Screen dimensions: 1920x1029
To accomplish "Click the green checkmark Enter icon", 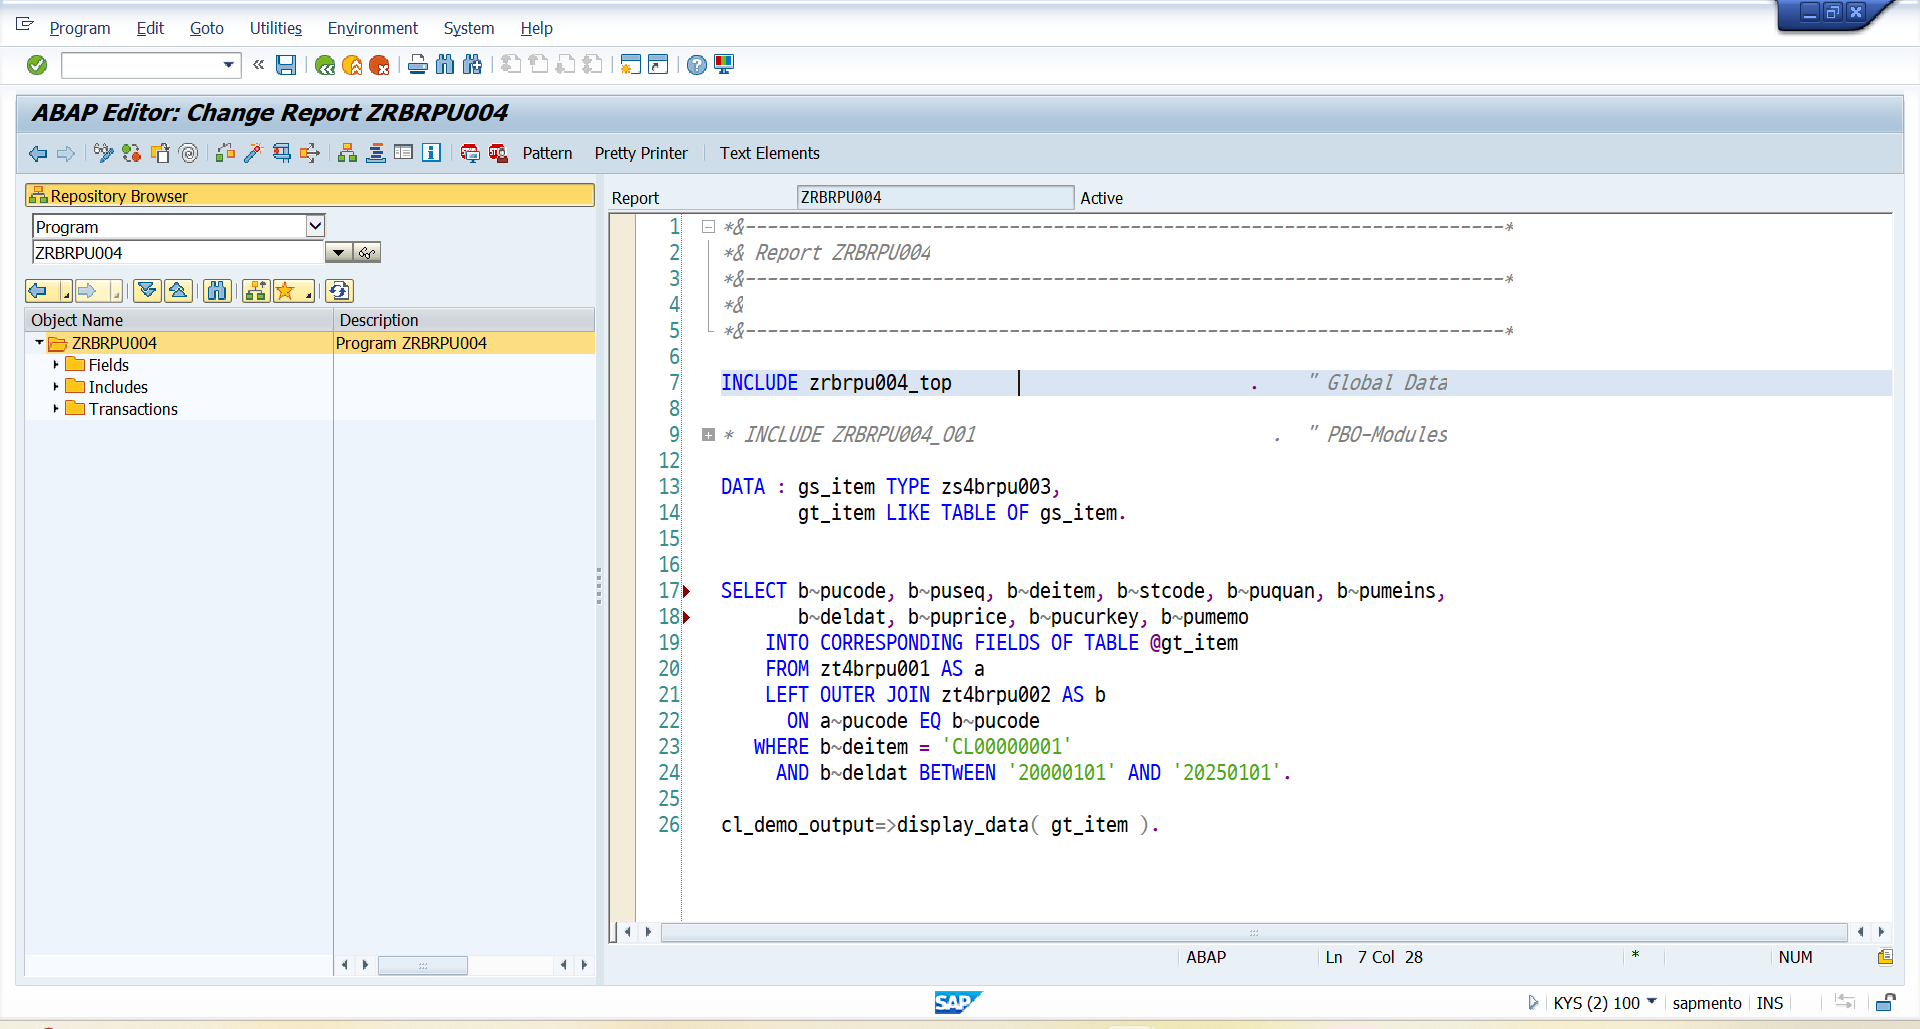I will (37, 65).
